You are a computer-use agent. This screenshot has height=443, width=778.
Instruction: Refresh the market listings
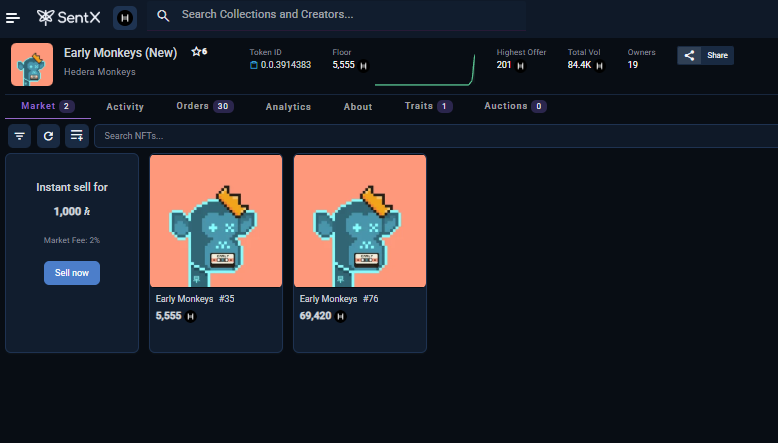(x=48, y=136)
